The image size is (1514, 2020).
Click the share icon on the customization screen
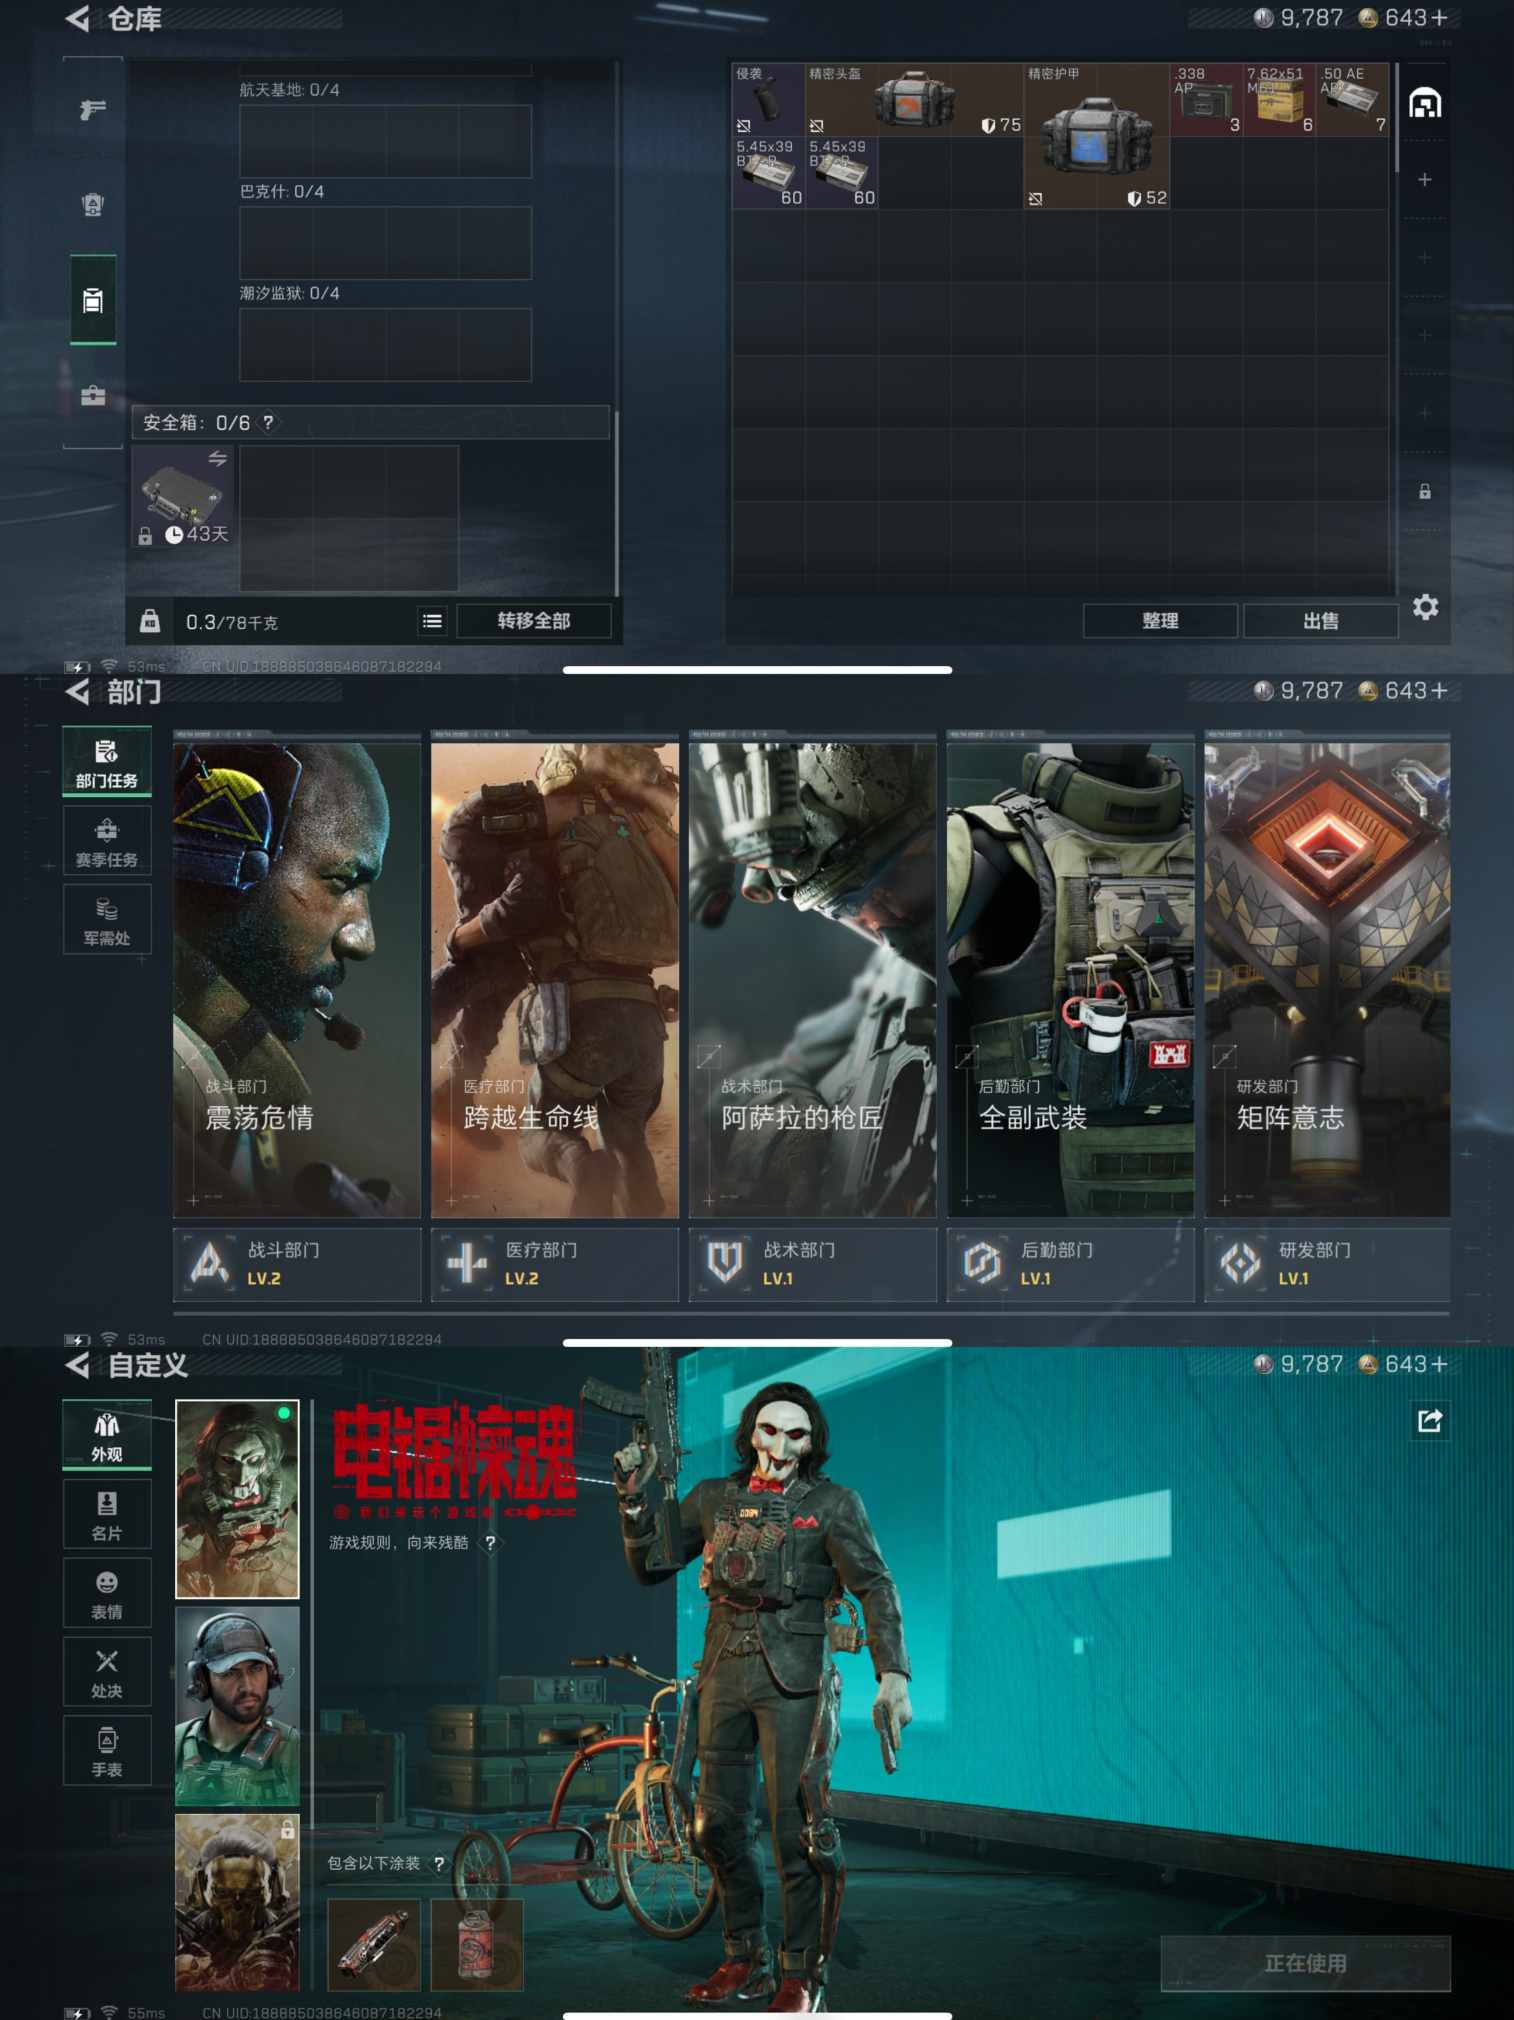coord(1429,1420)
